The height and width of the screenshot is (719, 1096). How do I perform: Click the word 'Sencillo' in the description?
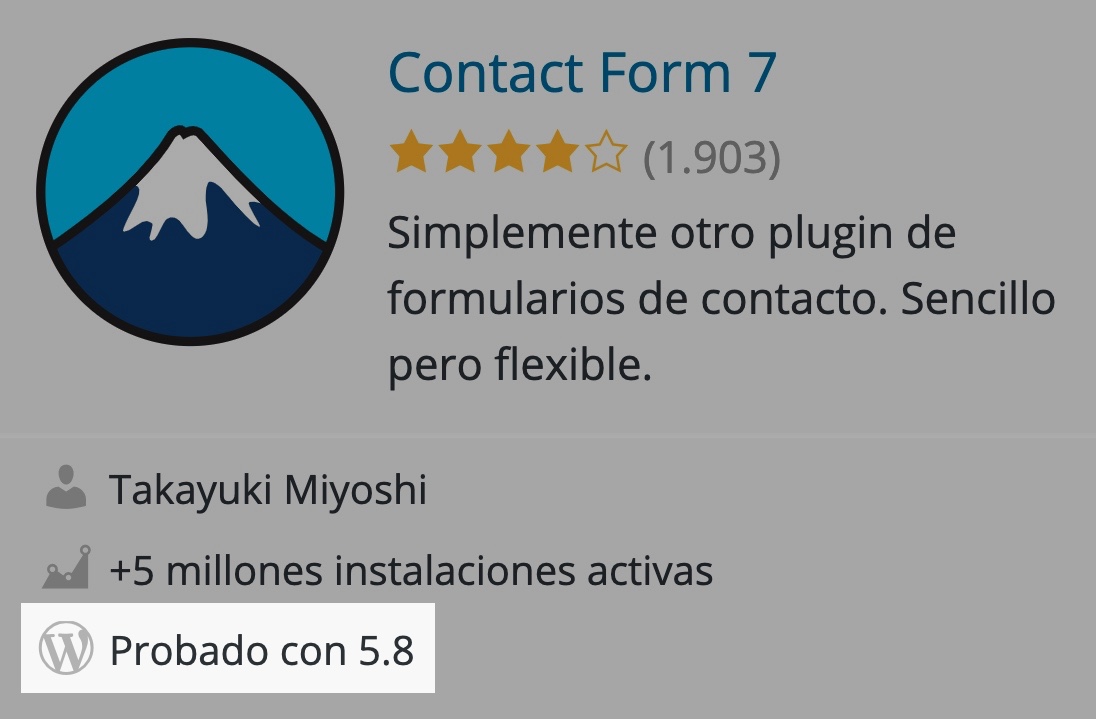[978, 298]
